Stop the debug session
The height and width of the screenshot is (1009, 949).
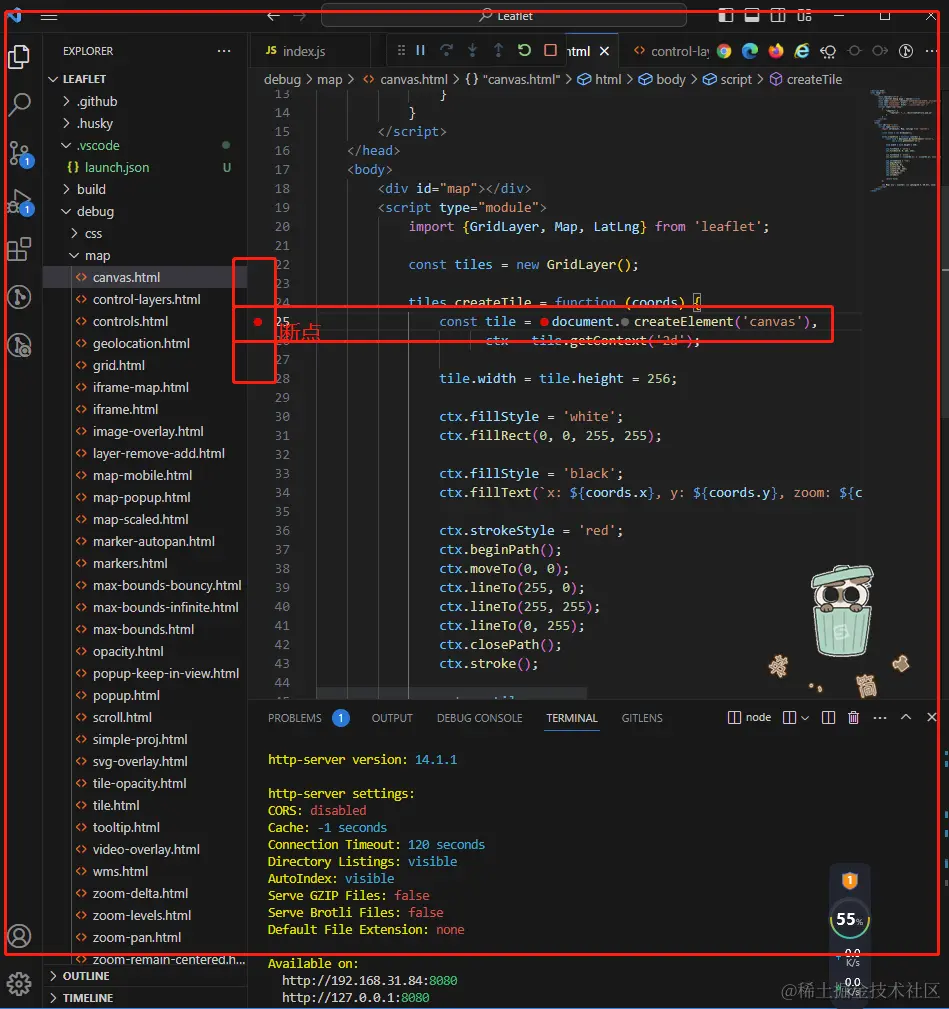(550, 50)
